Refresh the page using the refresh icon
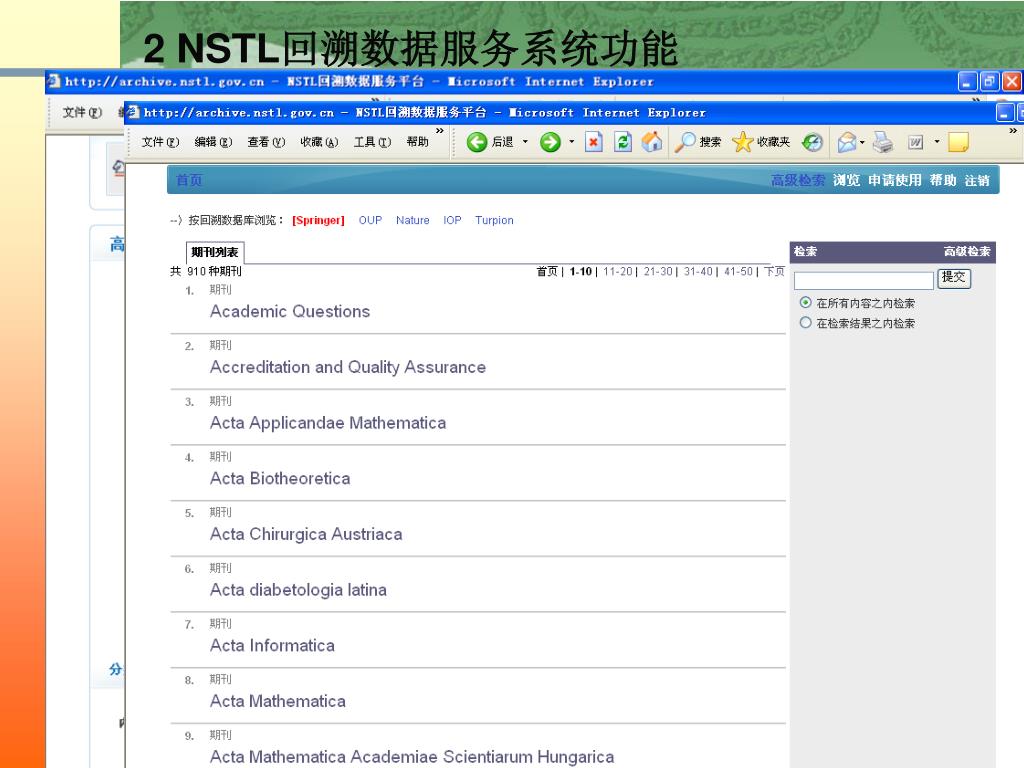The width and height of the screenshot is (1024, 768). [x=623, y=142]
